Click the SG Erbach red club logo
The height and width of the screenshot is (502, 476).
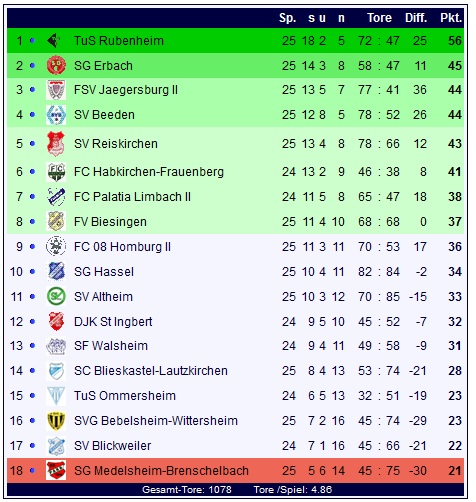pyautogui.click(x=56, y=65)
